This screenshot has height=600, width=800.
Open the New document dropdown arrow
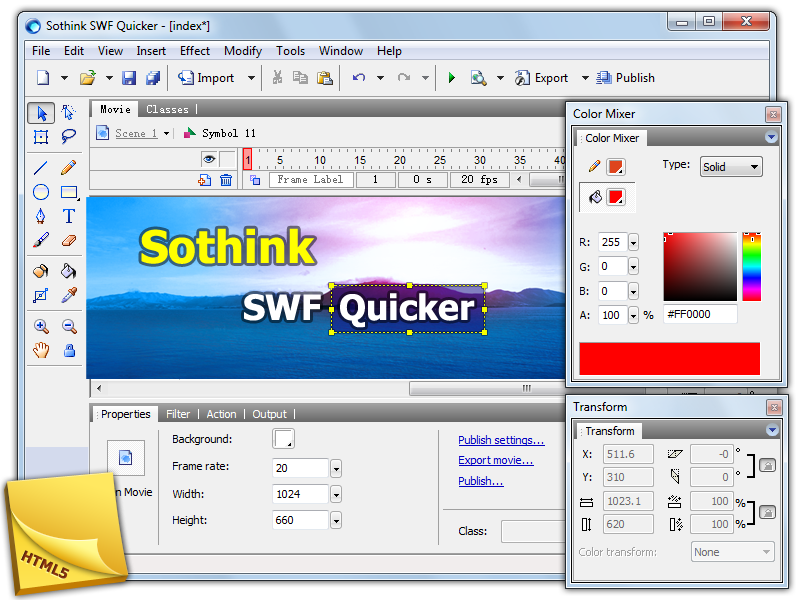(64, 78)
